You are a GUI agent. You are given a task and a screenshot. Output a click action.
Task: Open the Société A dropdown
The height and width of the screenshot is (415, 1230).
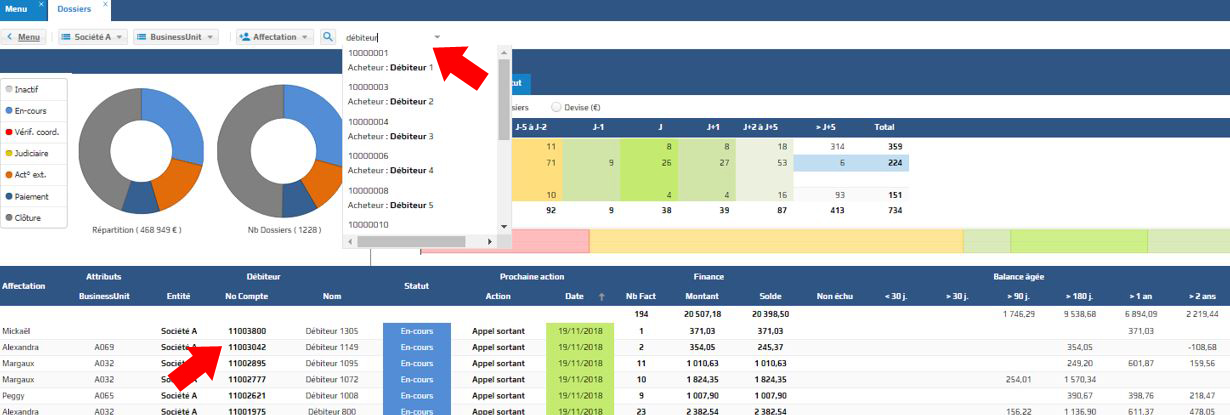point(93,37)
